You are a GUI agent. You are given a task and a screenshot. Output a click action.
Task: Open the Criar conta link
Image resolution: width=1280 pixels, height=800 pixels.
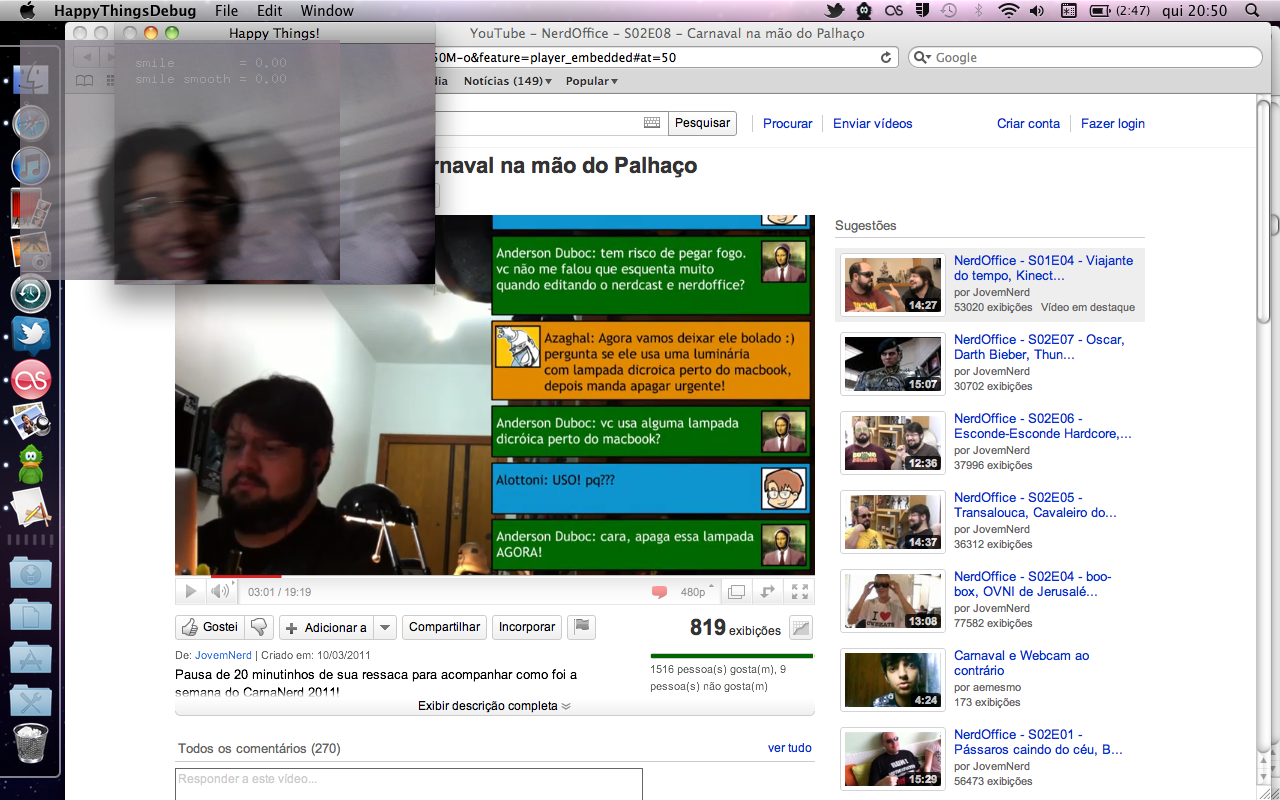[x=1028, y=123]
